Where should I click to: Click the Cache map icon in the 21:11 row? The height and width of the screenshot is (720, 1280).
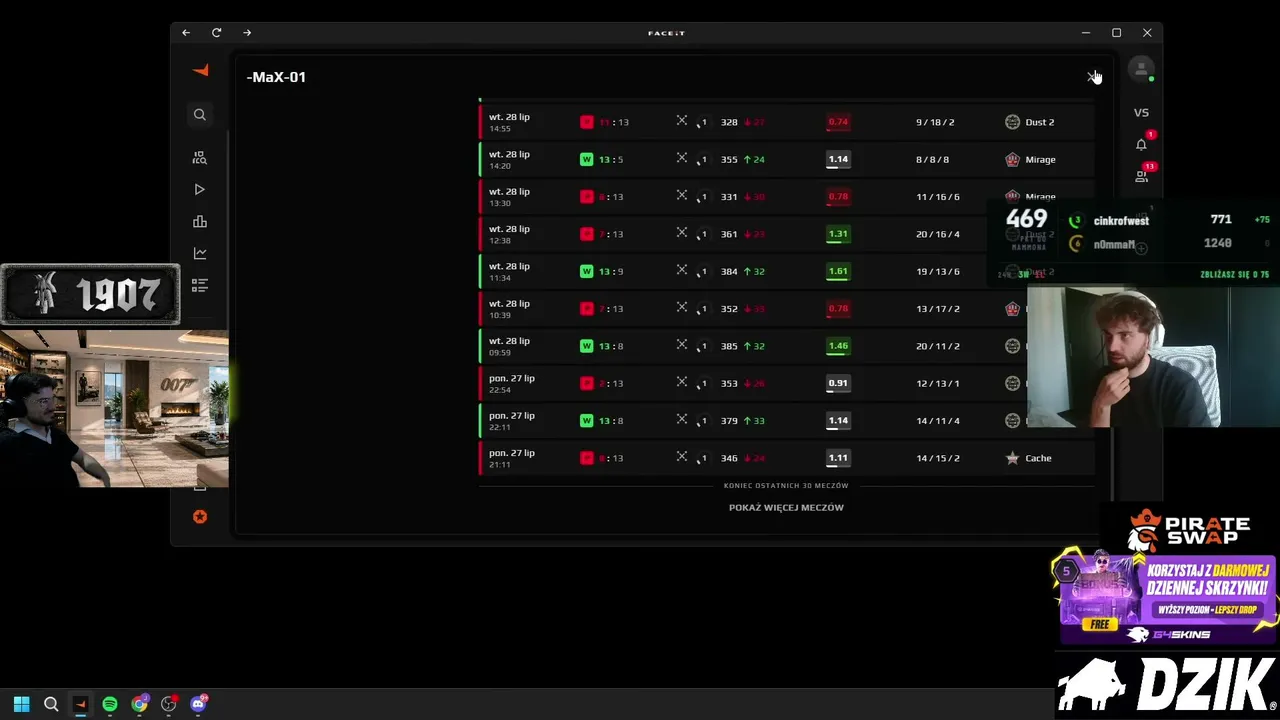click(x=1012, y=458)
